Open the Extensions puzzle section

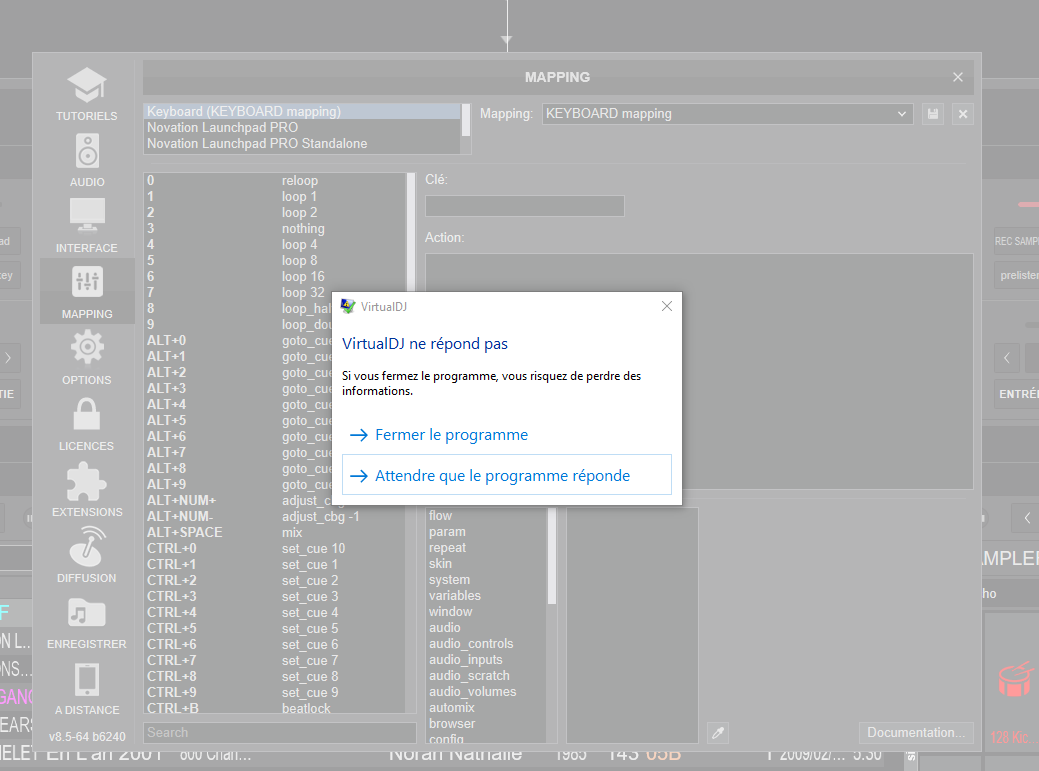(x=87, y=489)
